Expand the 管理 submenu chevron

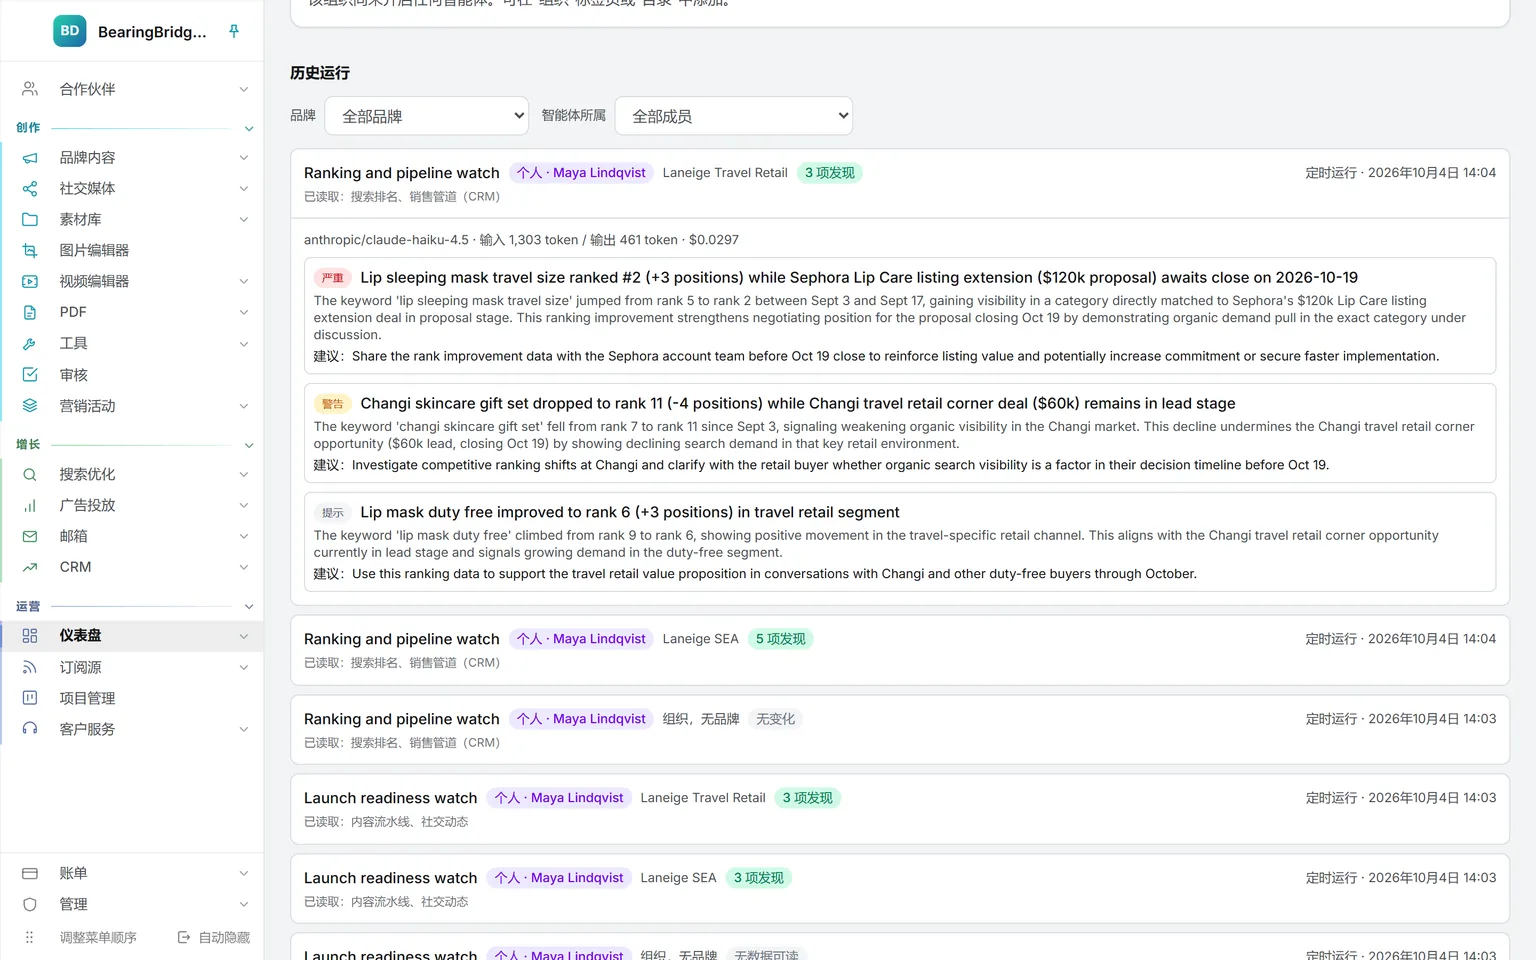tap(244, 904)
